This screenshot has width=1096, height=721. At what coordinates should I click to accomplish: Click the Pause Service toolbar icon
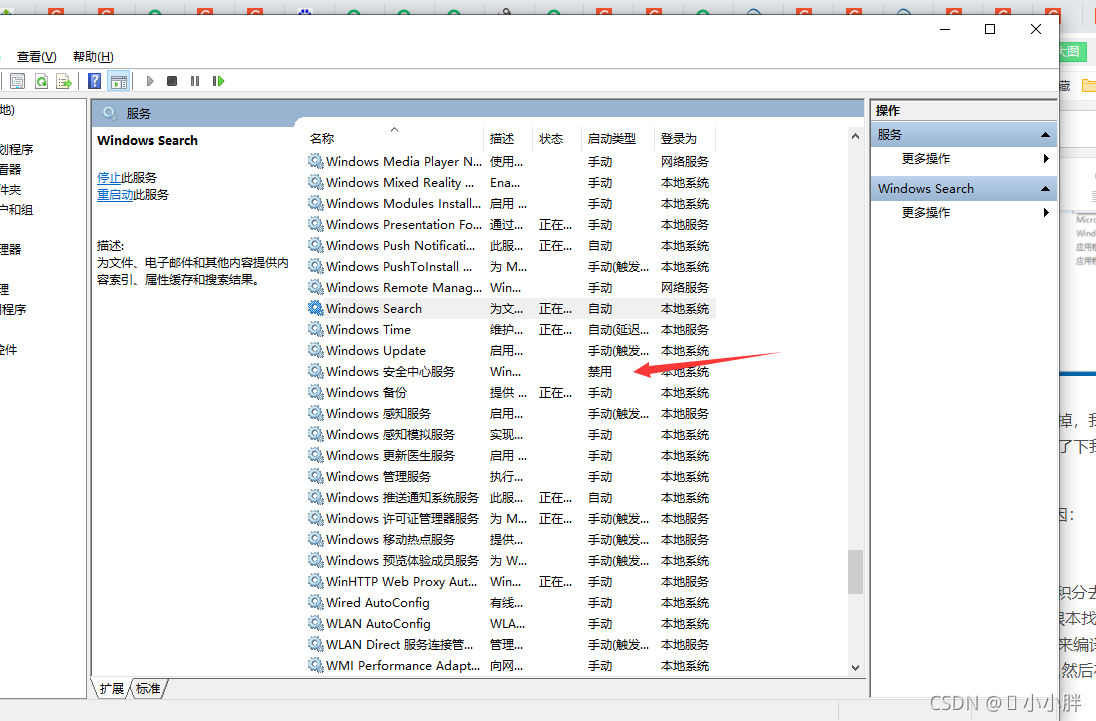click(x=195, y=81)
